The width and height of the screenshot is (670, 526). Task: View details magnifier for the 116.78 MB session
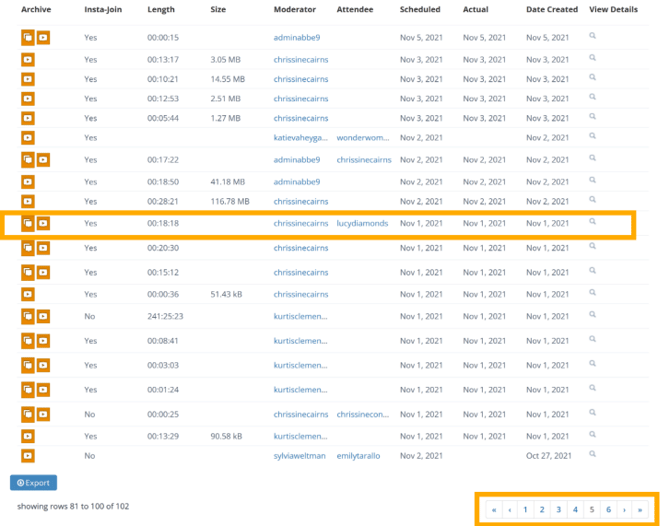coord(592,201)
